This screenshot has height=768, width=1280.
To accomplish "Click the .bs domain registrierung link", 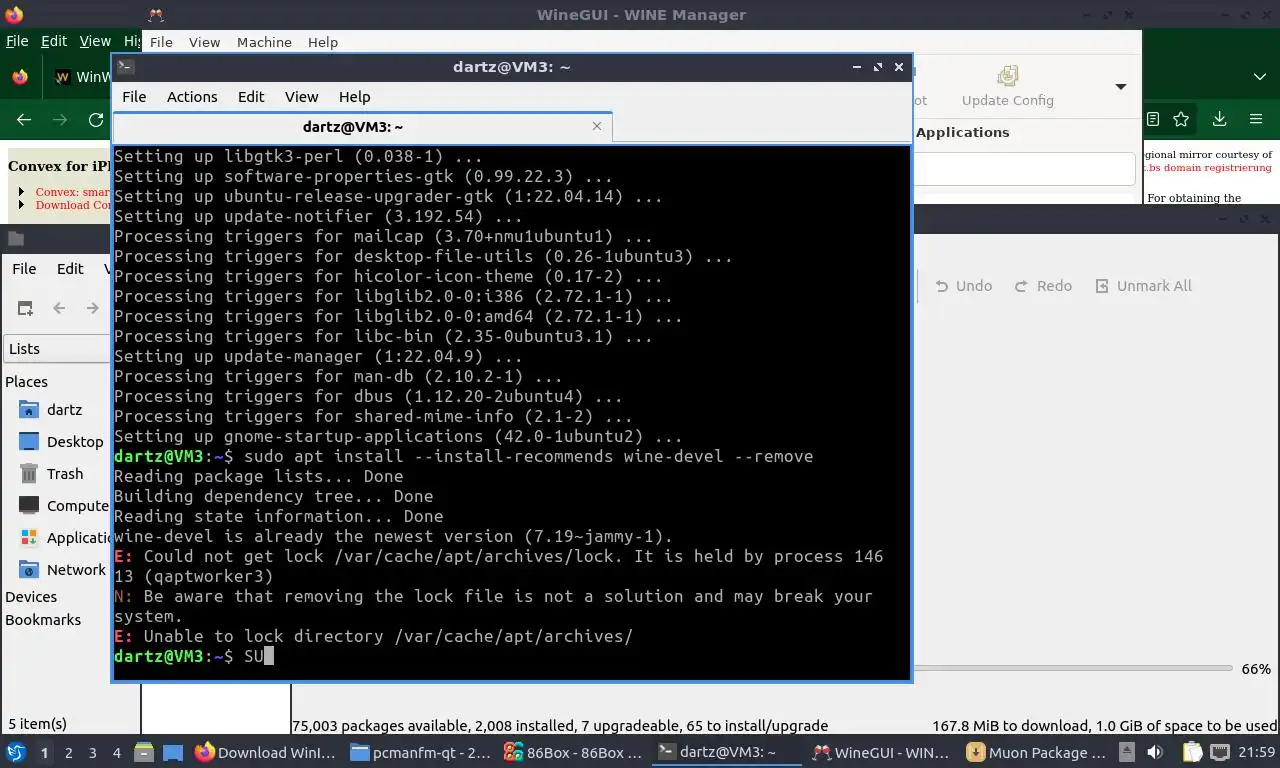I will pos(1207,168).
